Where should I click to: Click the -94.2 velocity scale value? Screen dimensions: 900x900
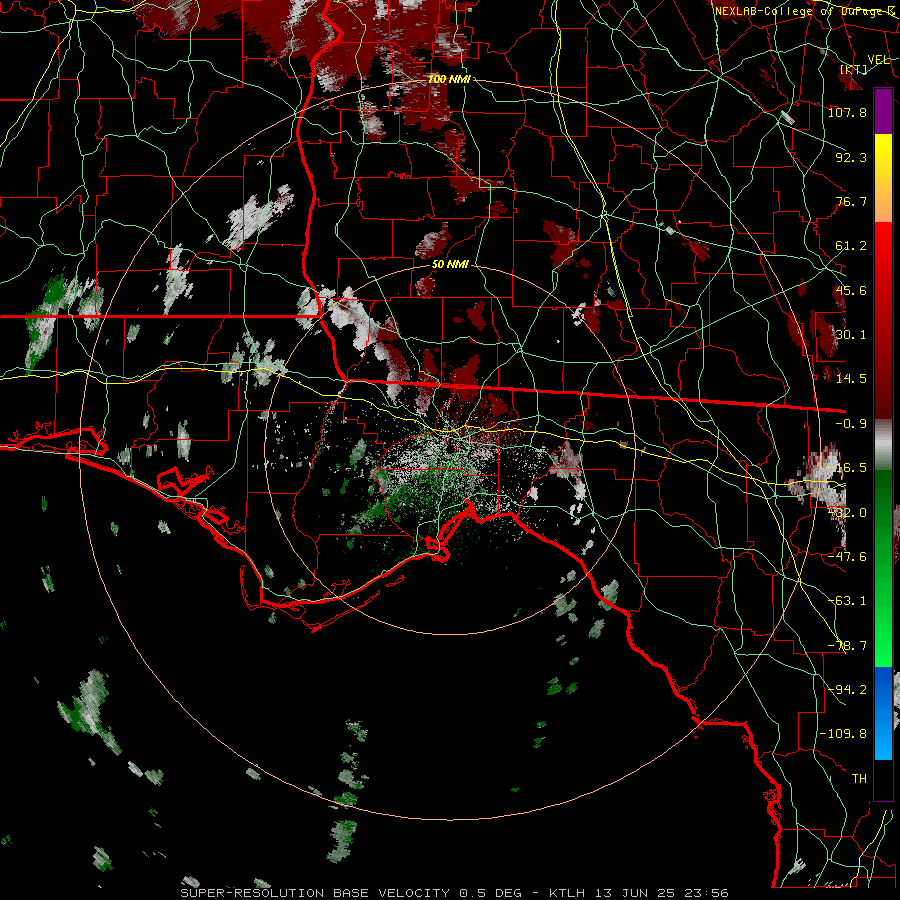click(x=847, y=689)
